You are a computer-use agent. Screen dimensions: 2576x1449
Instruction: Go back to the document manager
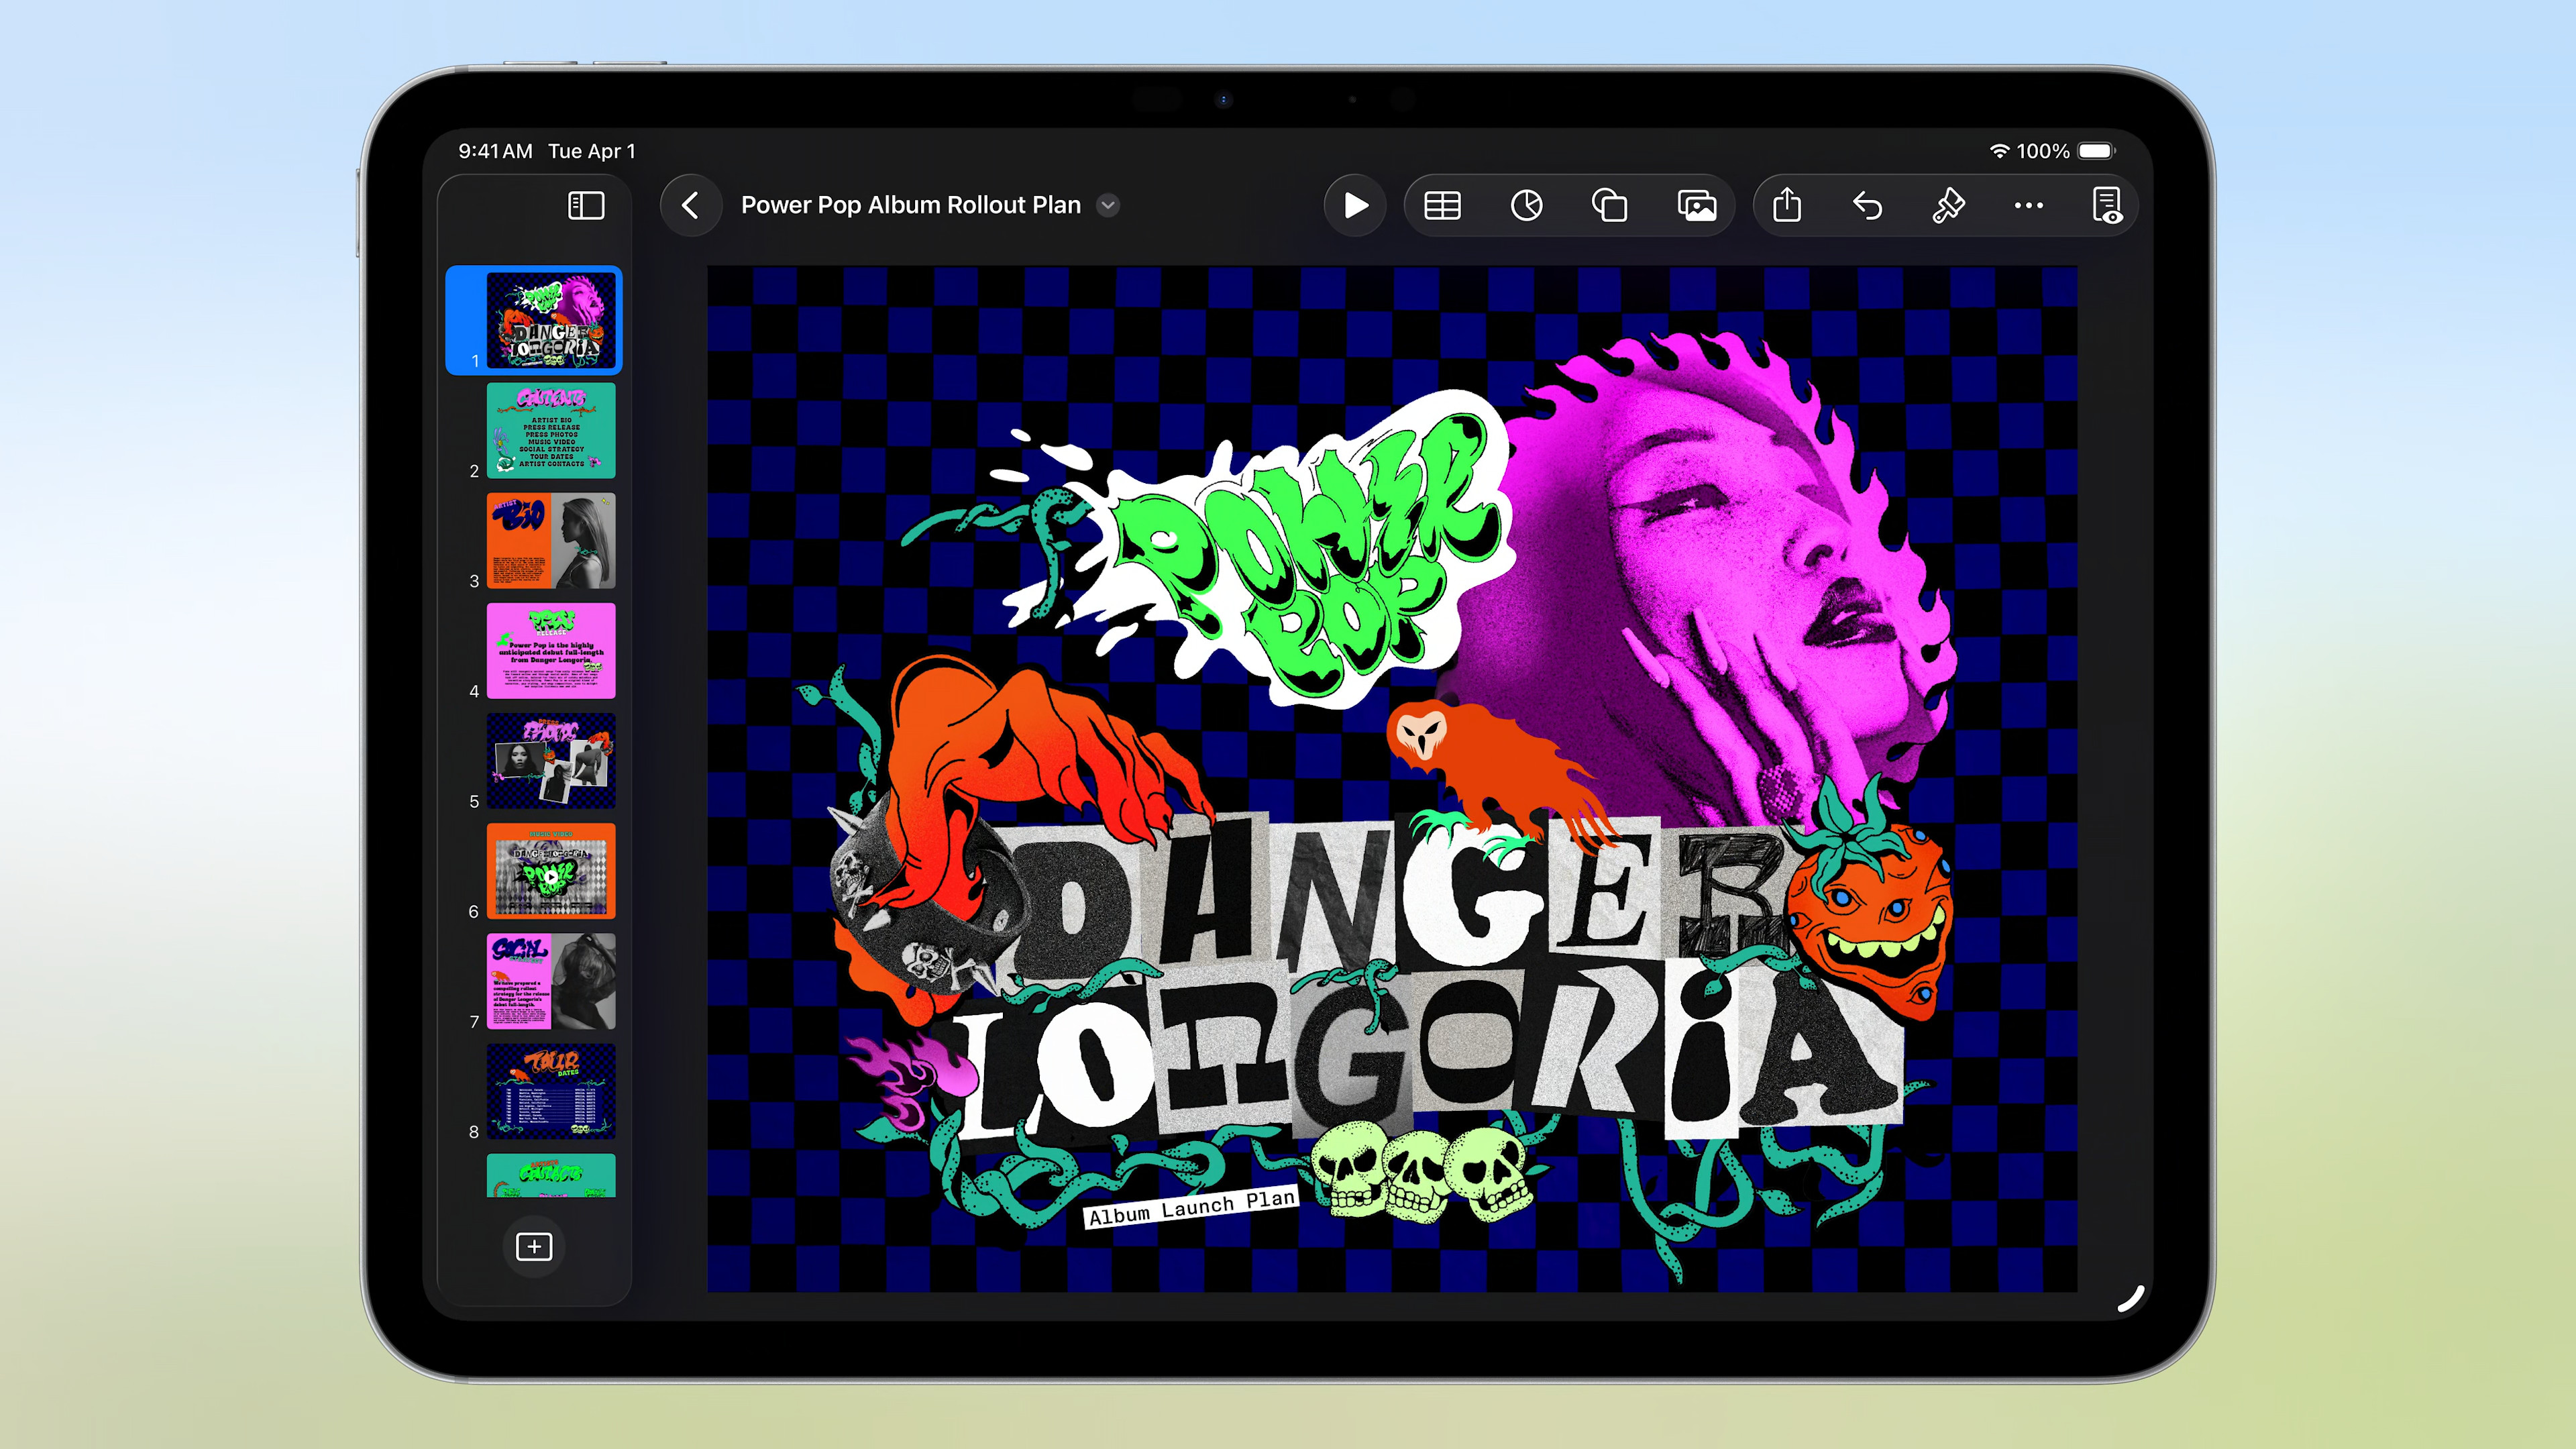coord(690,206)
